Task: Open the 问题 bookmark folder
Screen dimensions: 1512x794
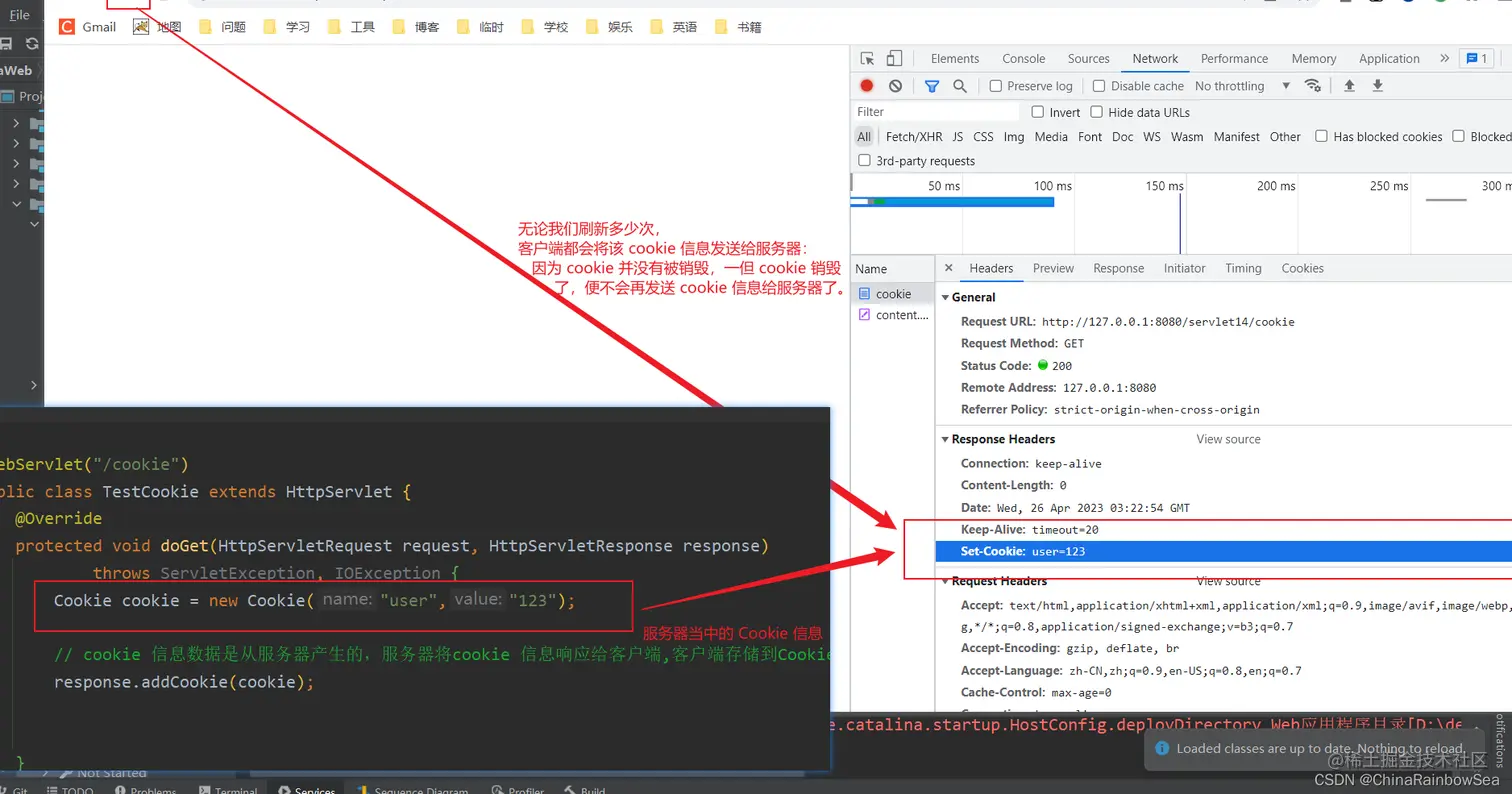Action: 222,27
